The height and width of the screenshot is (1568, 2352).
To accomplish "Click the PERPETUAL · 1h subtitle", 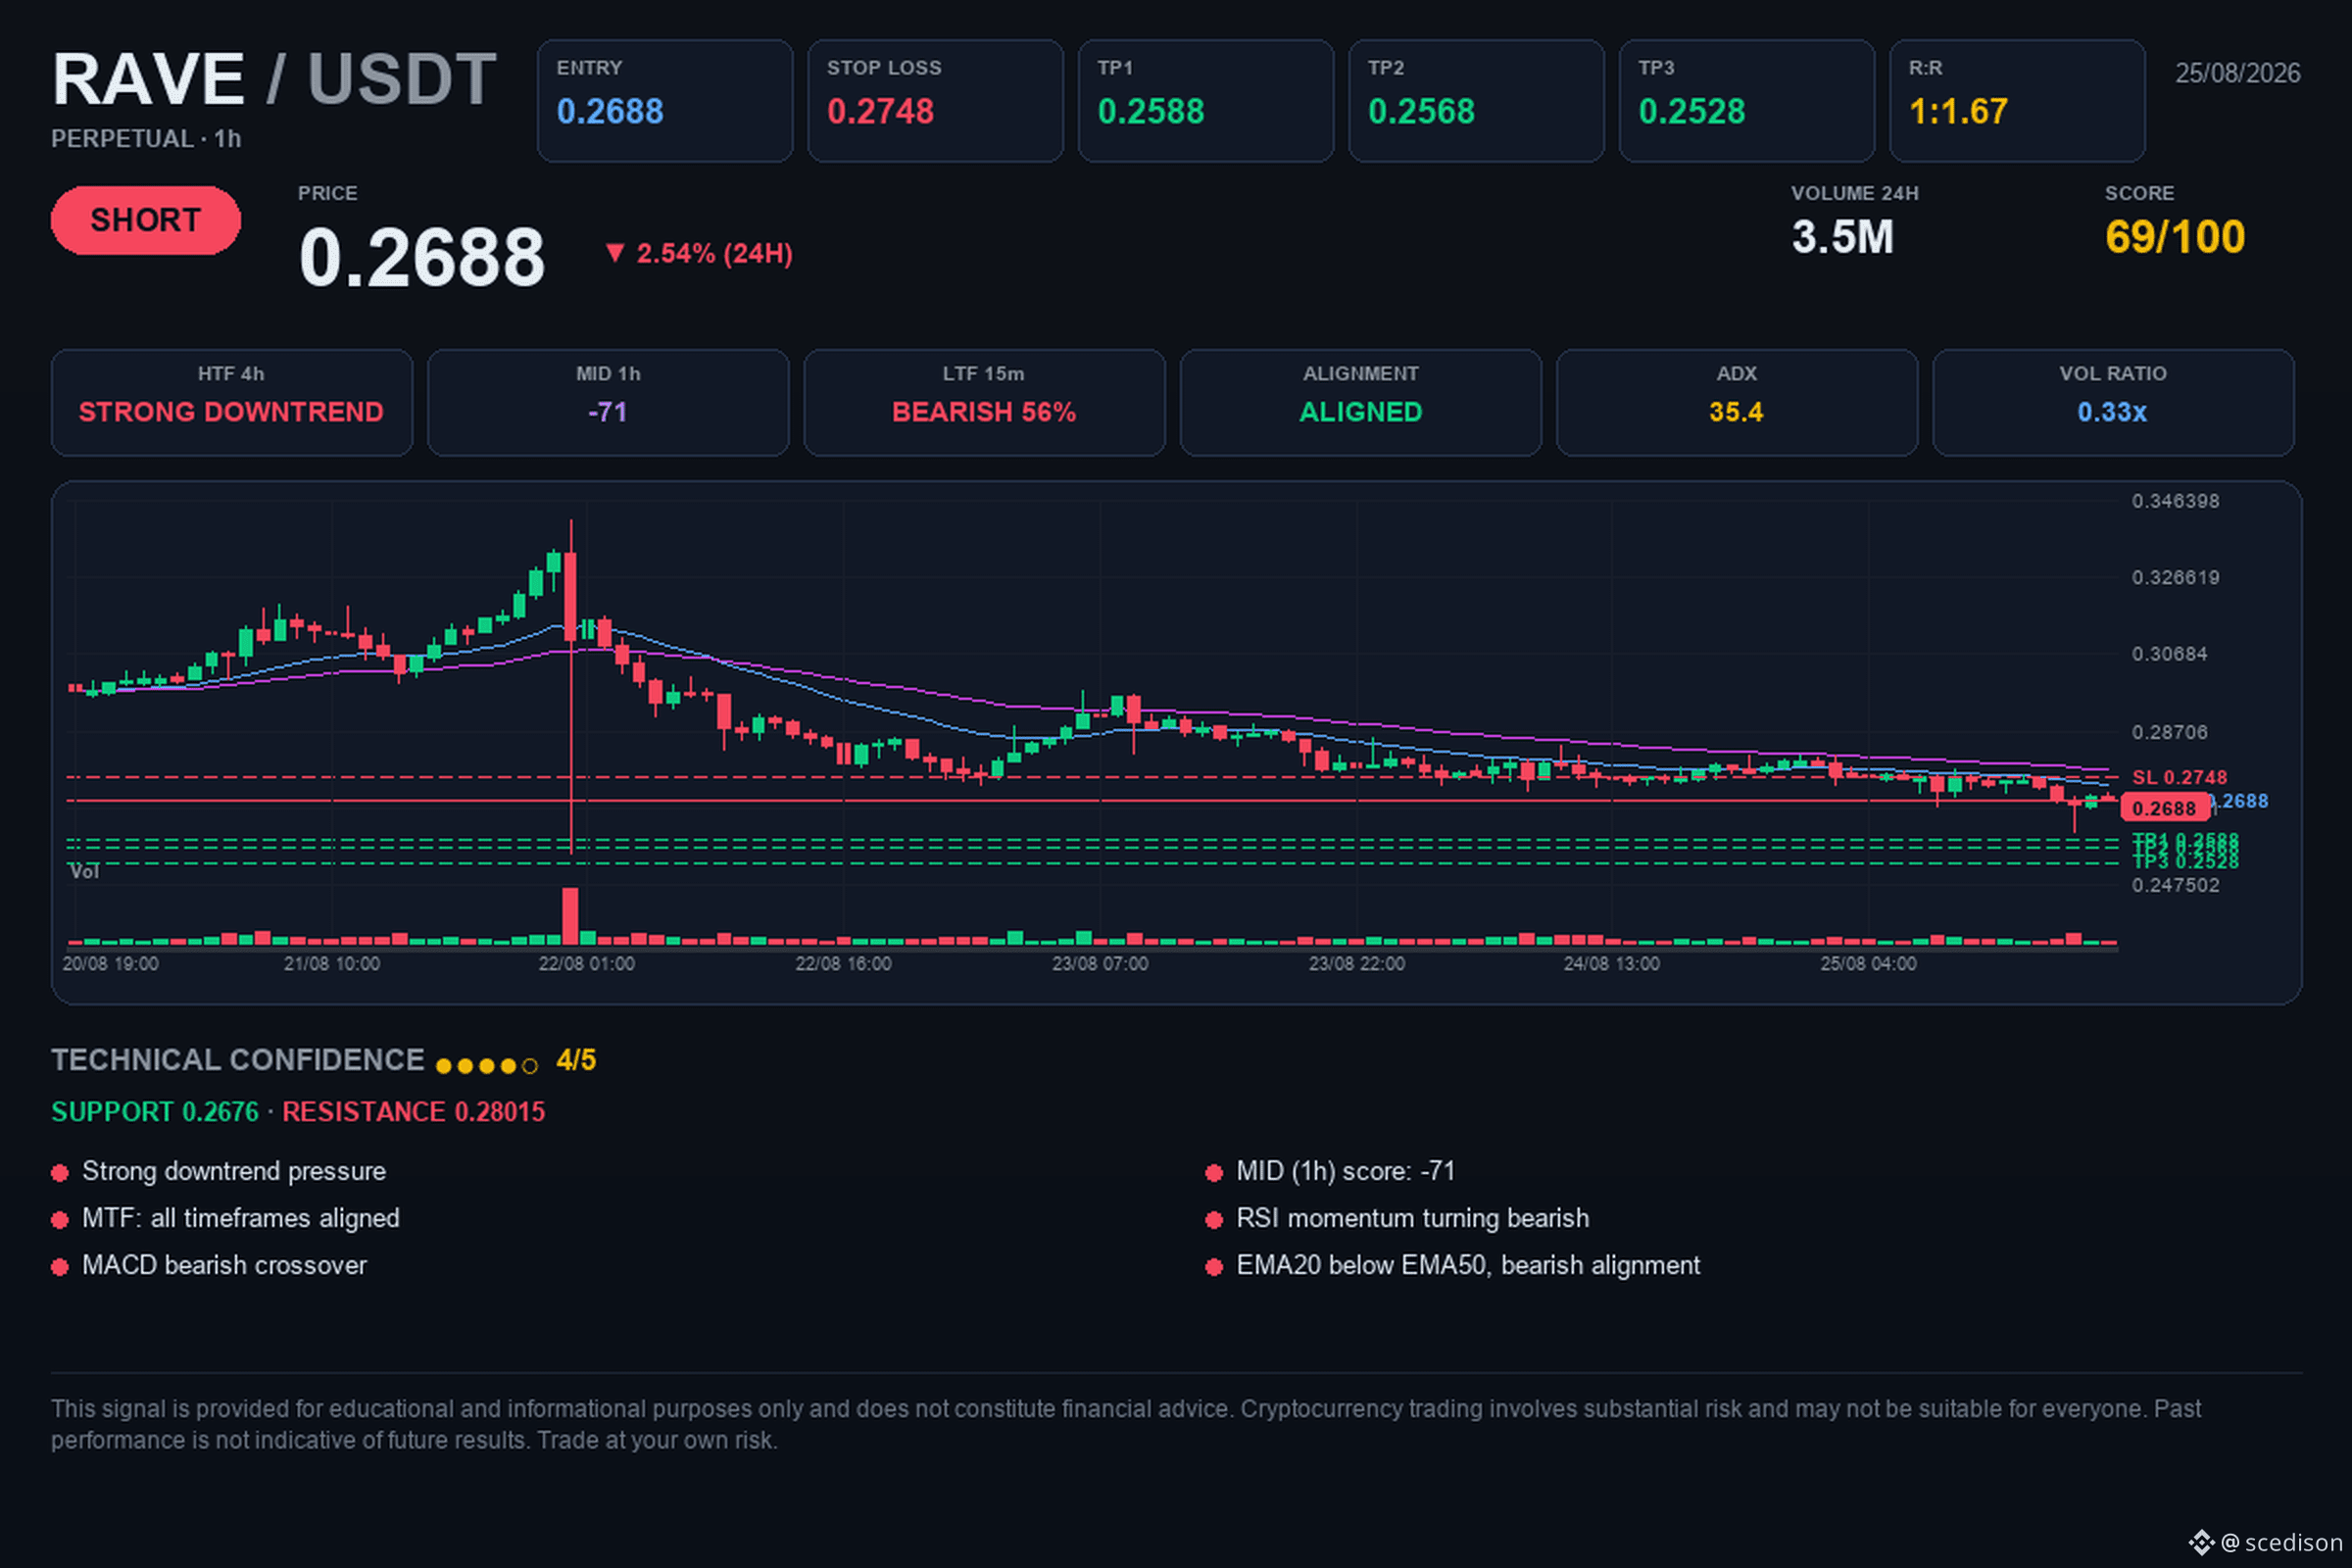I will pos(146,139).
